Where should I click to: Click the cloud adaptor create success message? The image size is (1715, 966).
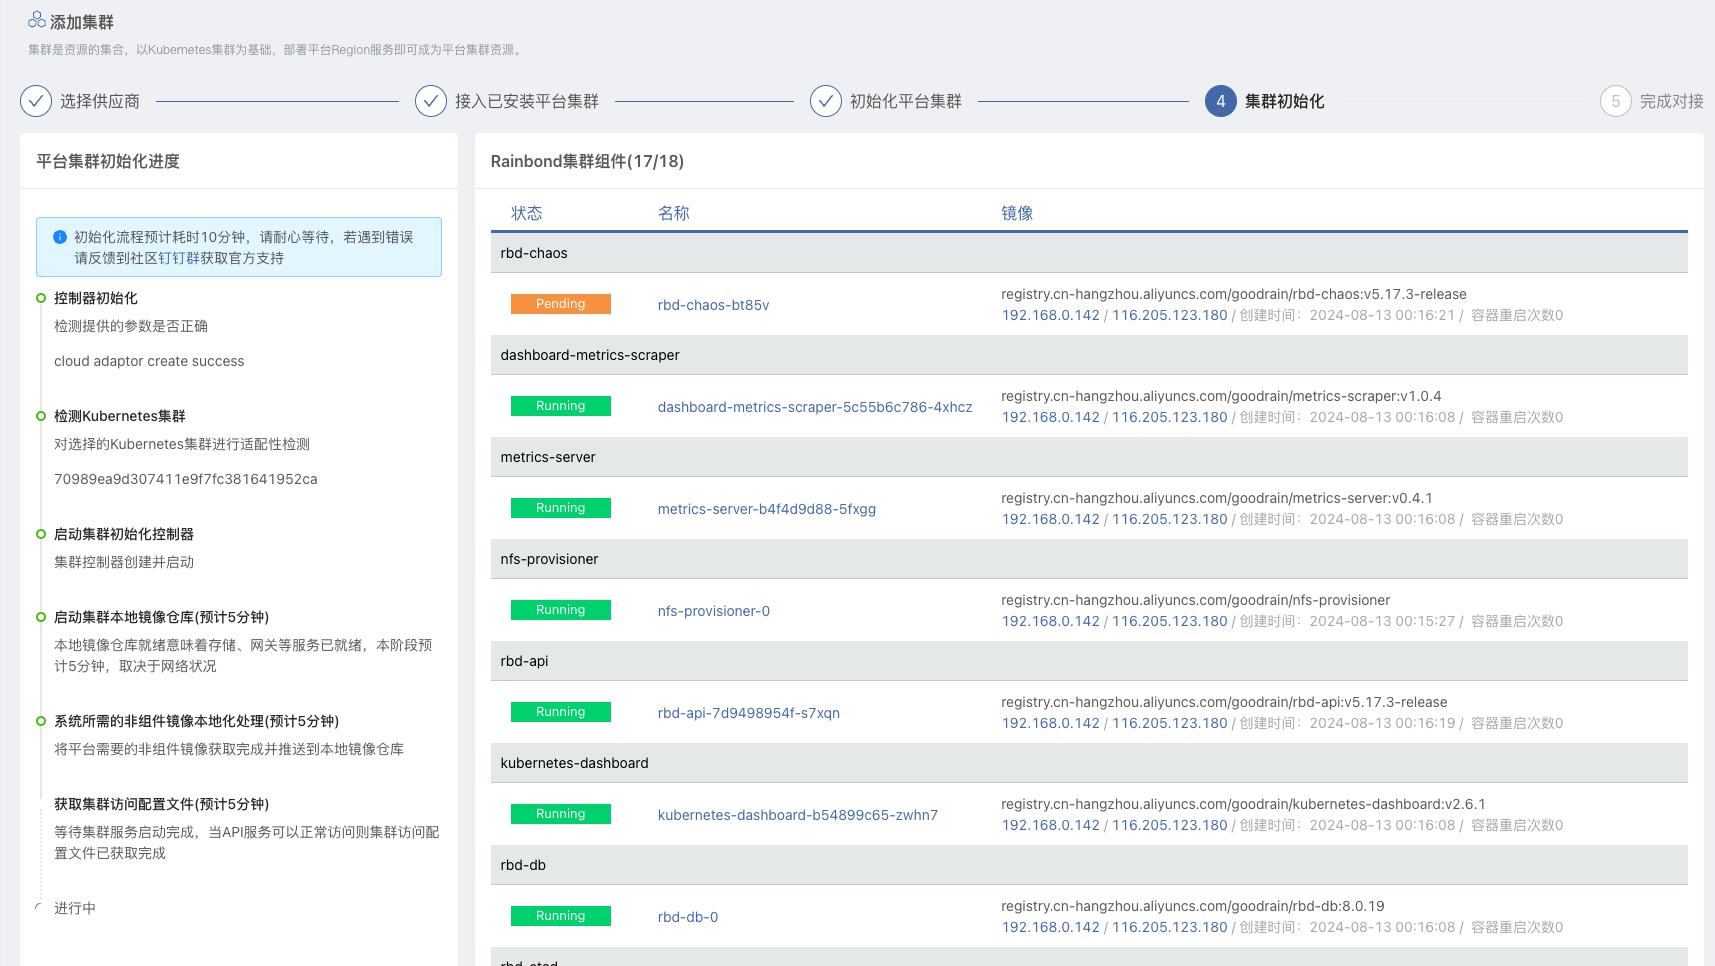[149, 361]
